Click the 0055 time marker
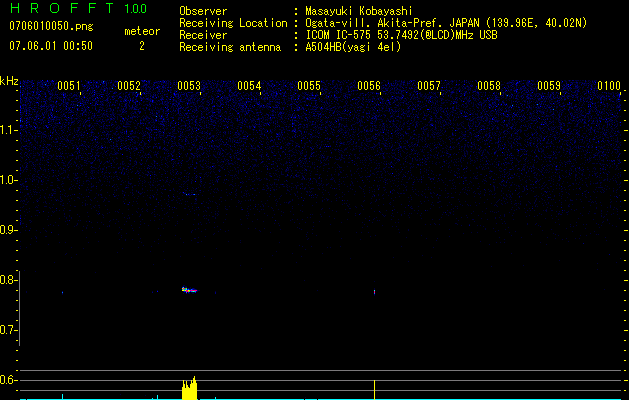629x400 pixels. (309, 86)
